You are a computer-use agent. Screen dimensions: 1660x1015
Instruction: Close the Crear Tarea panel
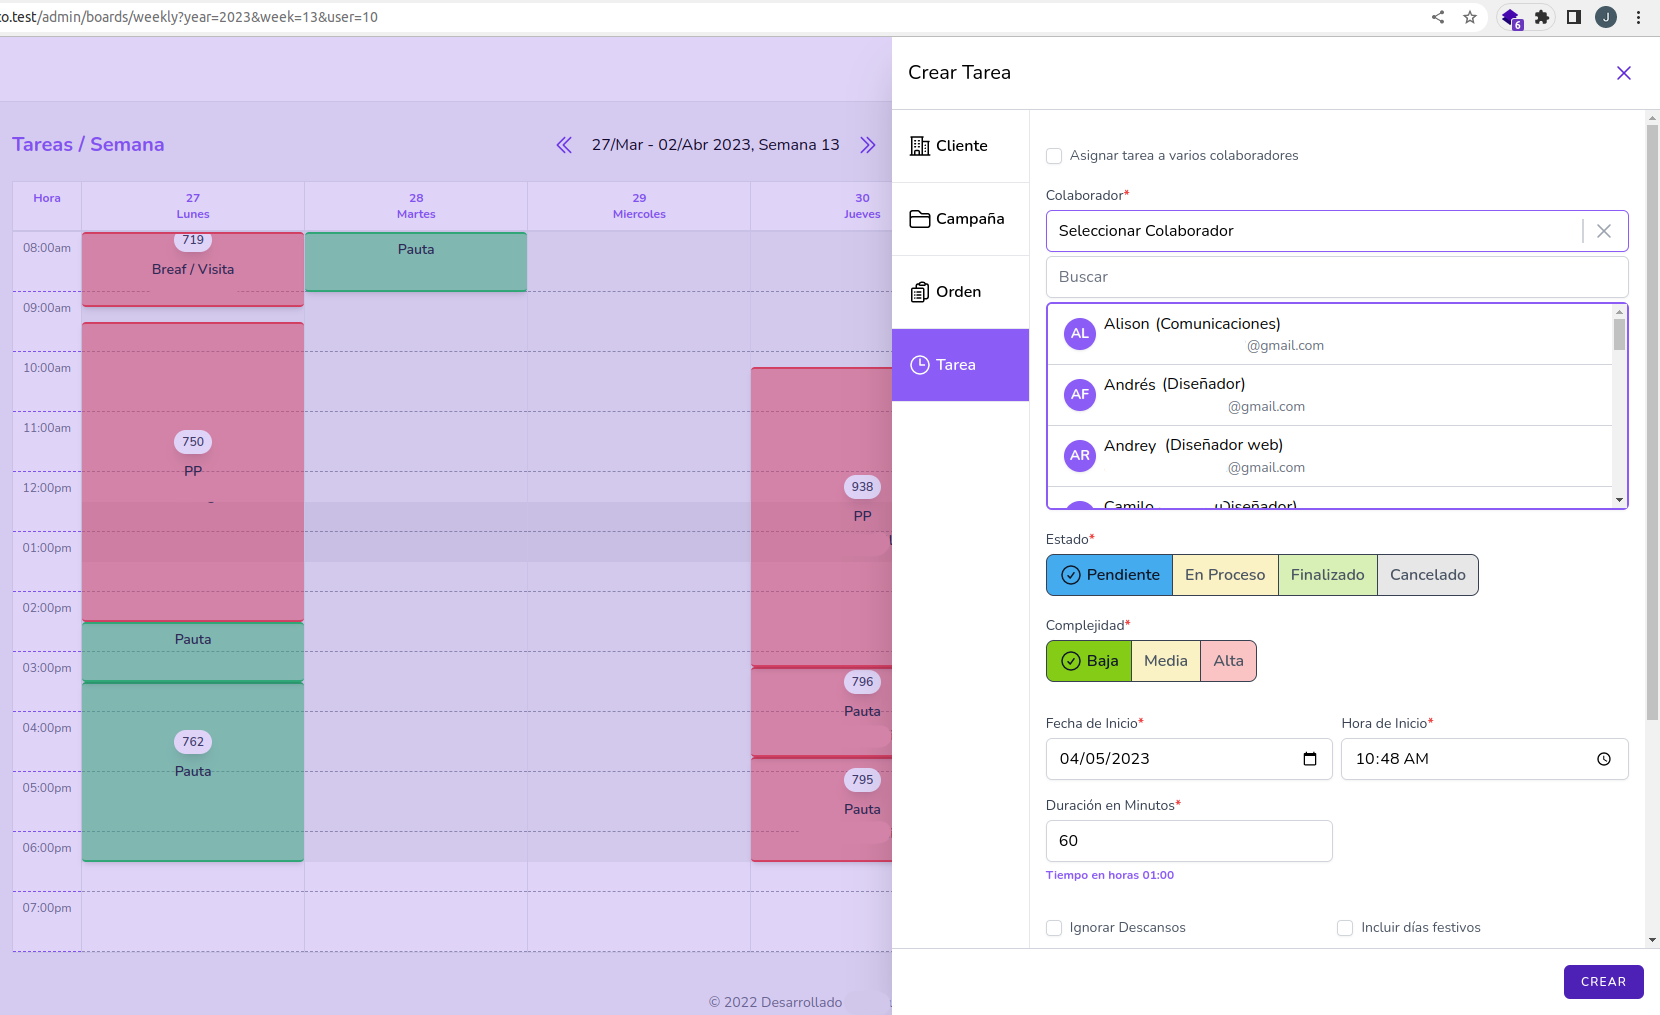[x=1623, y=73]
